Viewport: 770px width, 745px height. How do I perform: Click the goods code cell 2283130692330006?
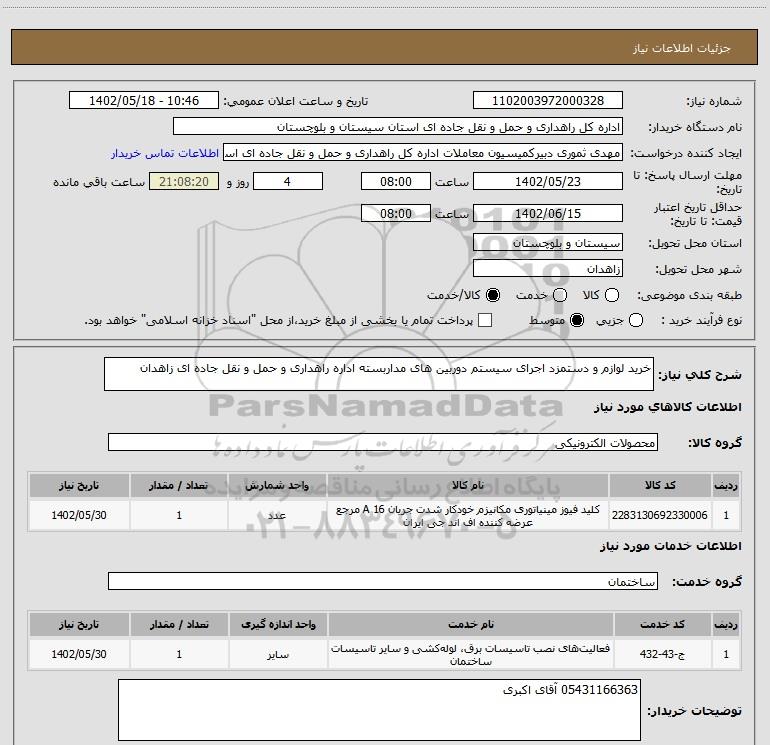point(660,515)
